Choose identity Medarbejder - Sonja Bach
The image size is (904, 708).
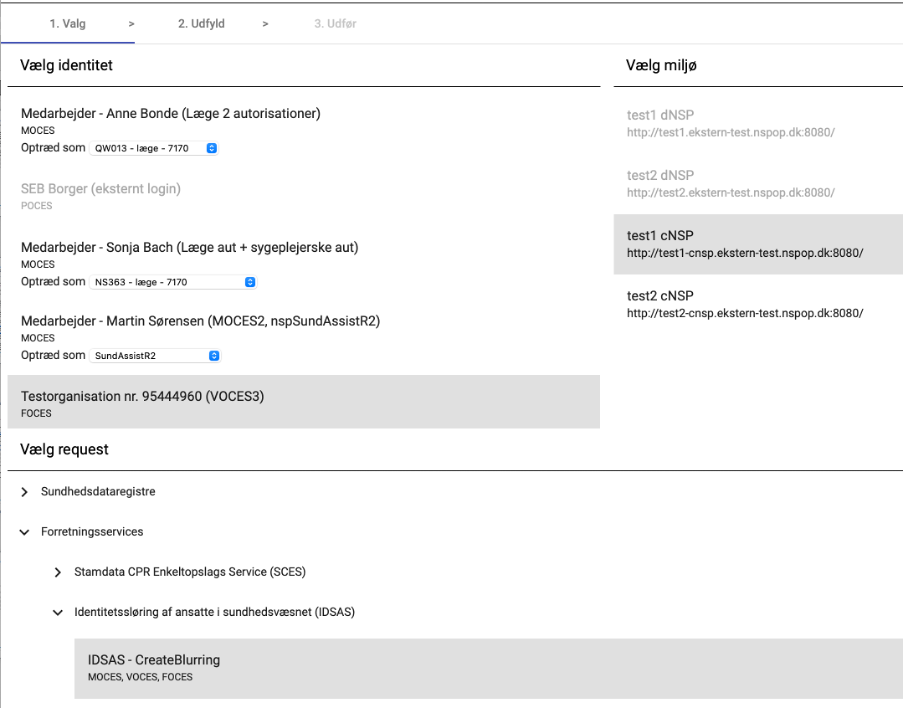click(x=189, y=247)
